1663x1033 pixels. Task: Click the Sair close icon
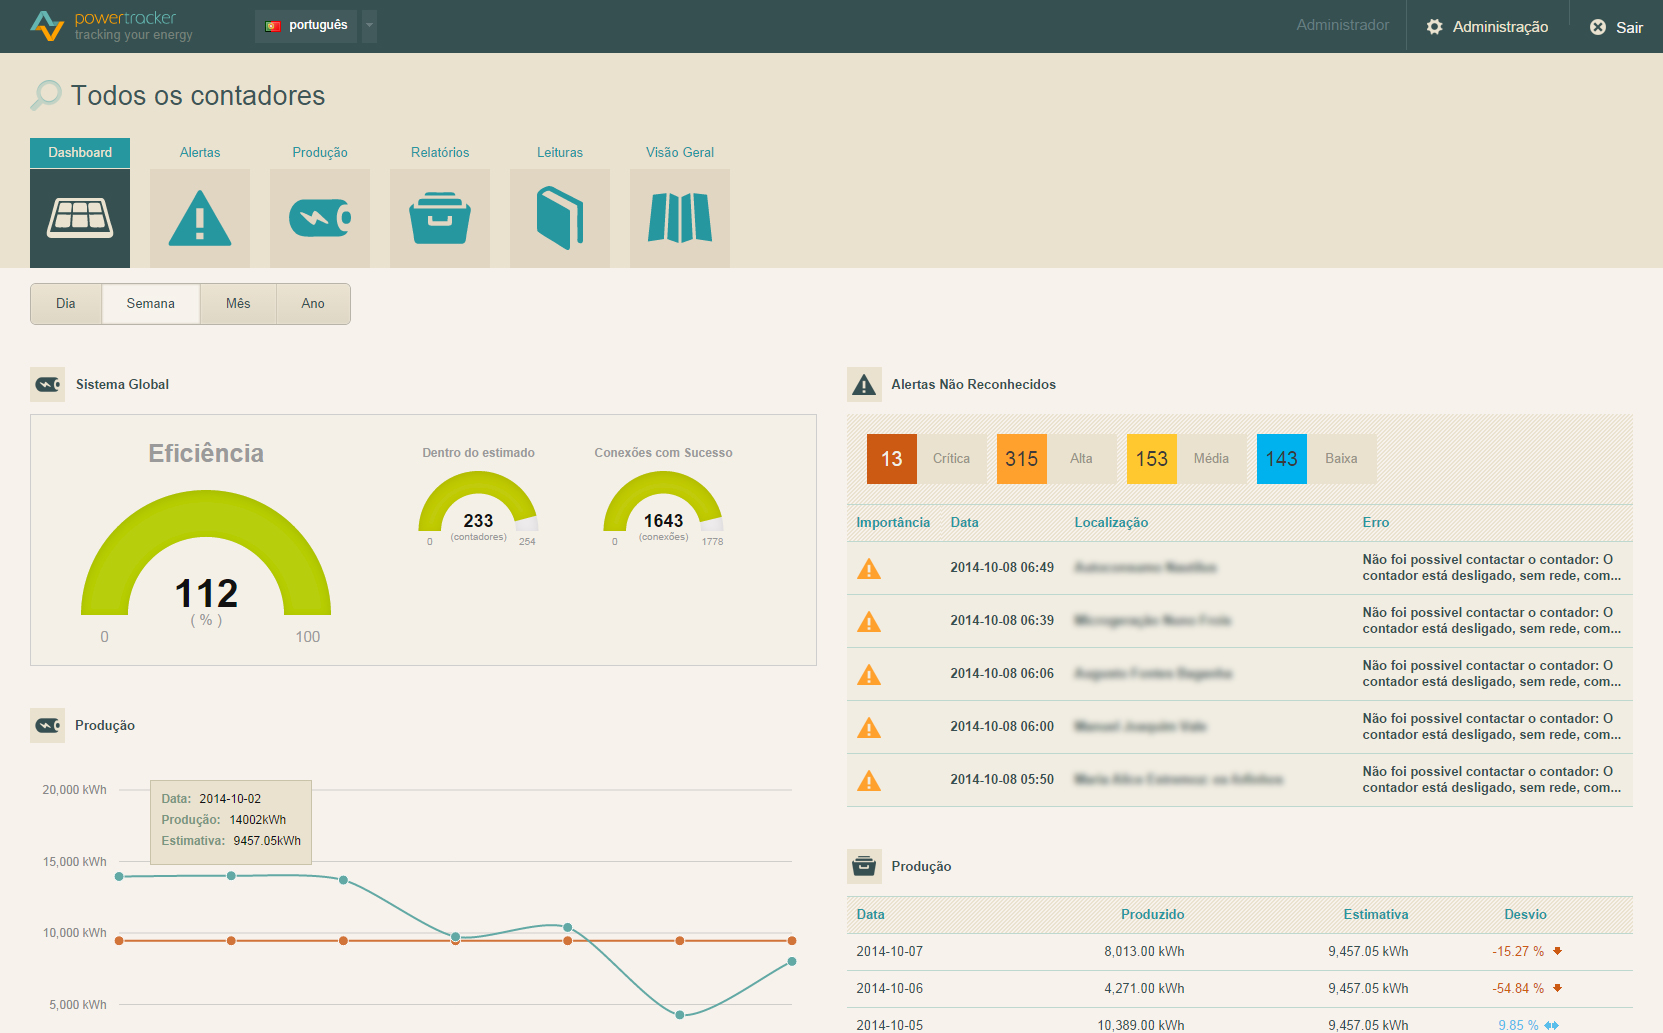tap(1598, 27)
